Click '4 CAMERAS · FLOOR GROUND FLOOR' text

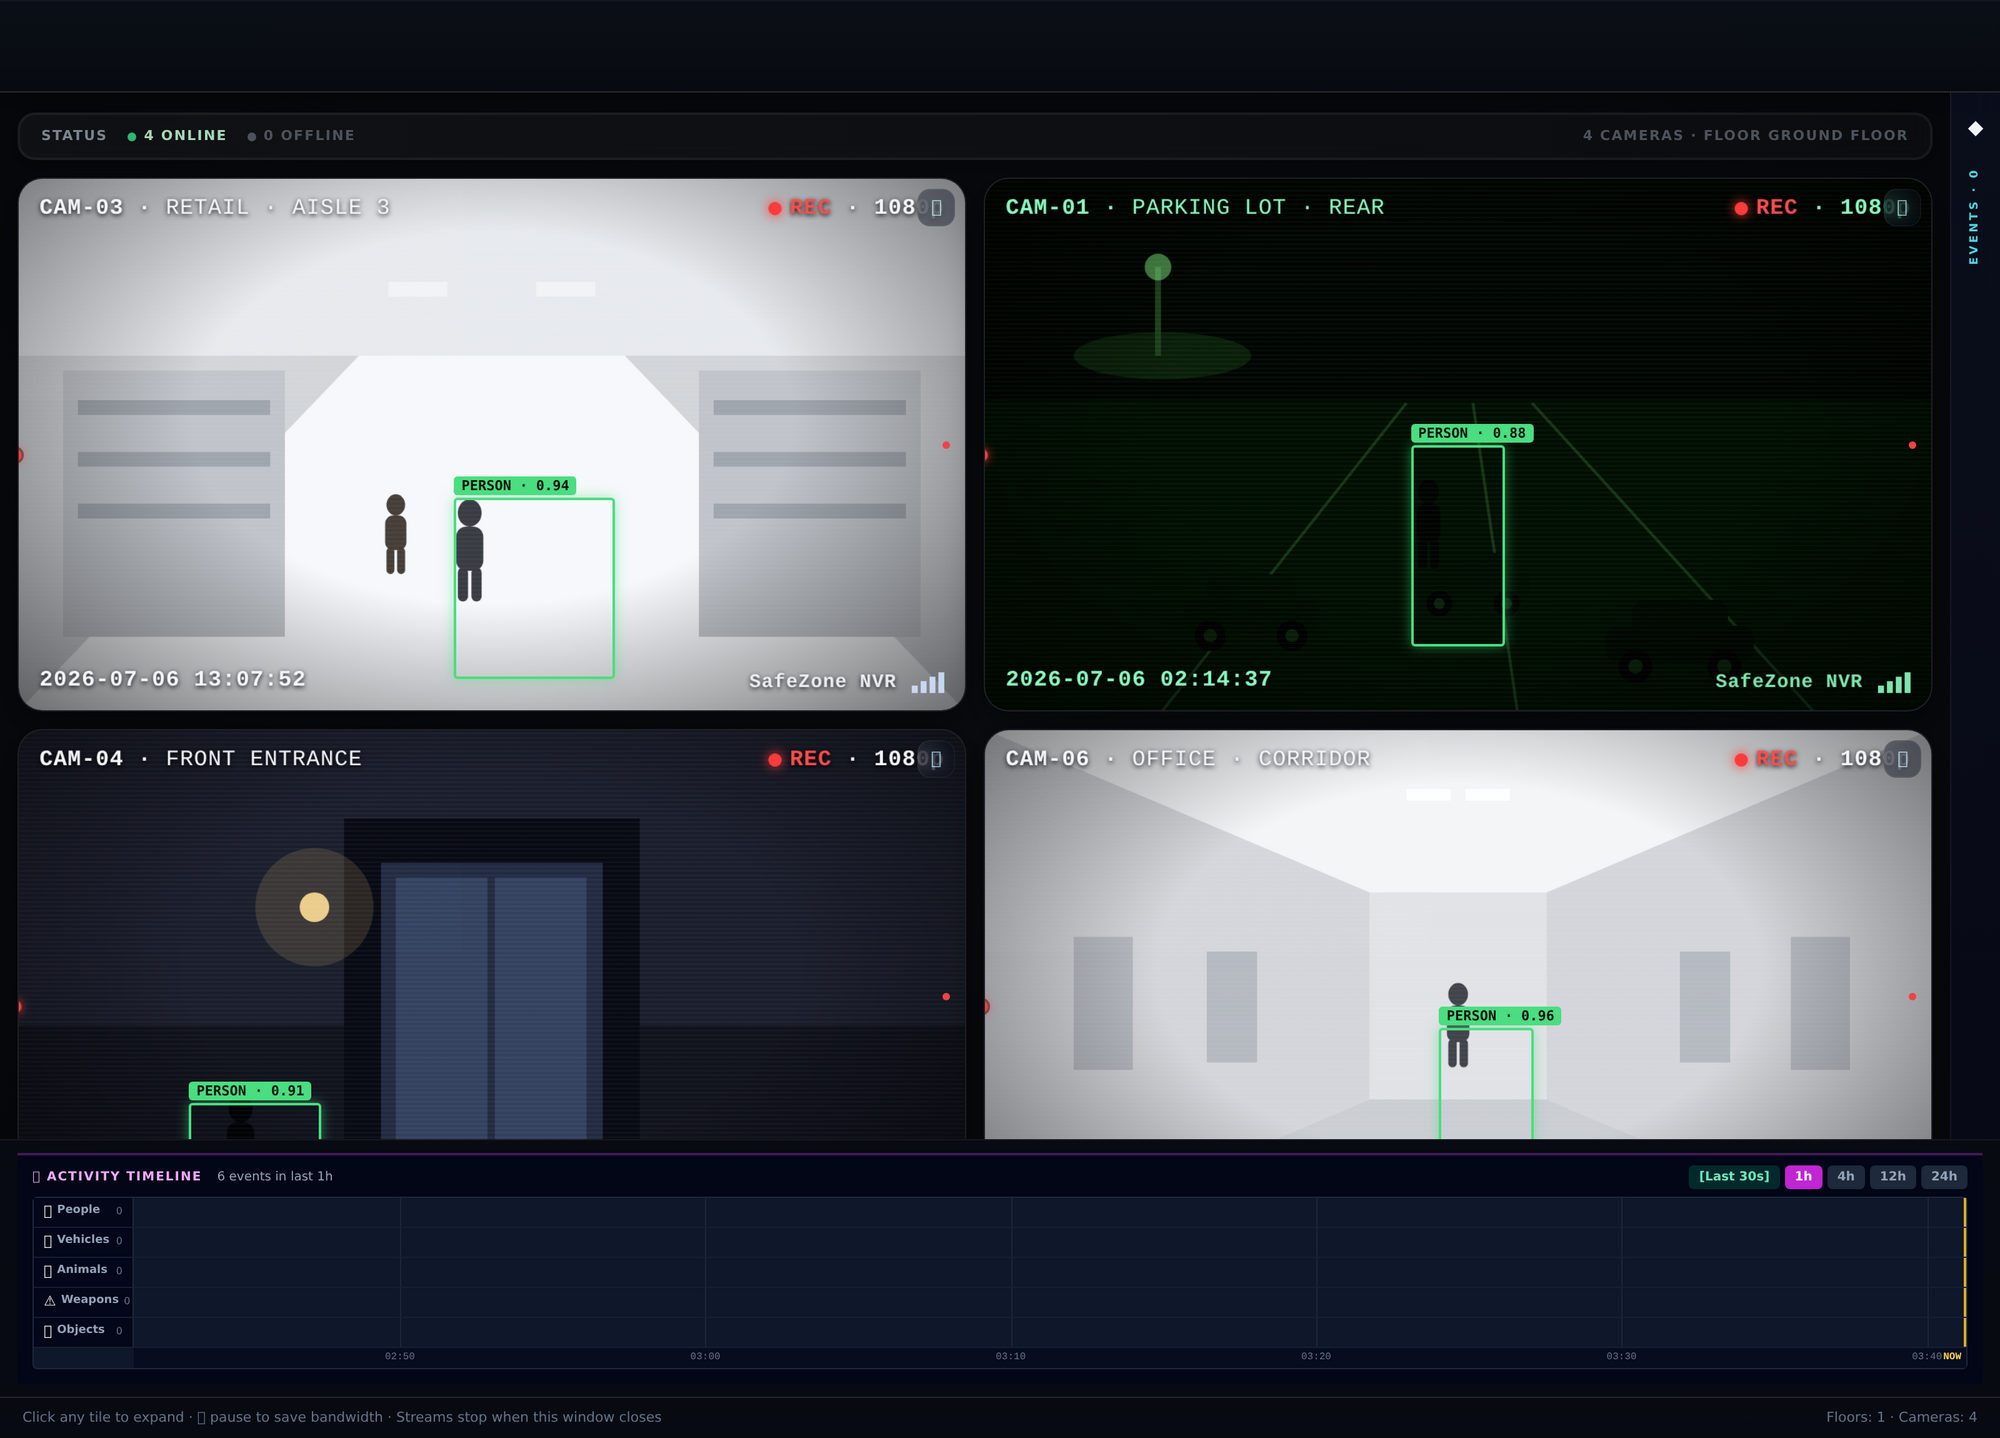pyautogui.click(x=1745, y=135)
